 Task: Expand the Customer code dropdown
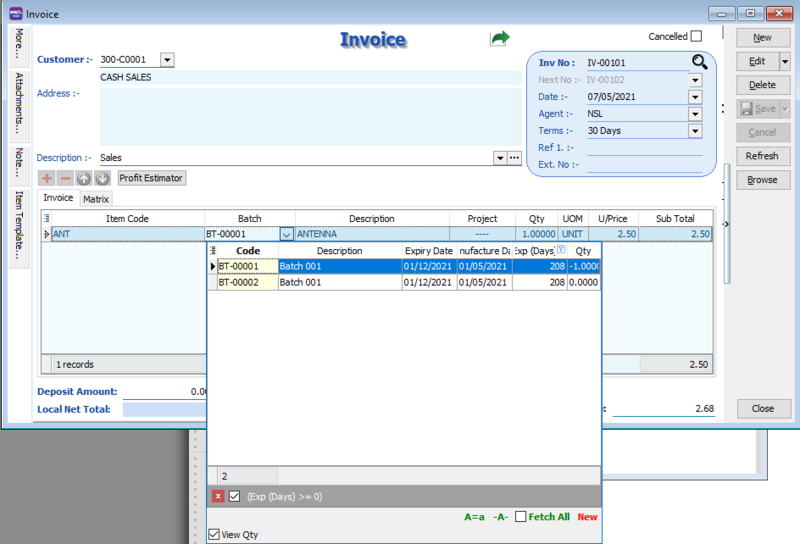167,60
